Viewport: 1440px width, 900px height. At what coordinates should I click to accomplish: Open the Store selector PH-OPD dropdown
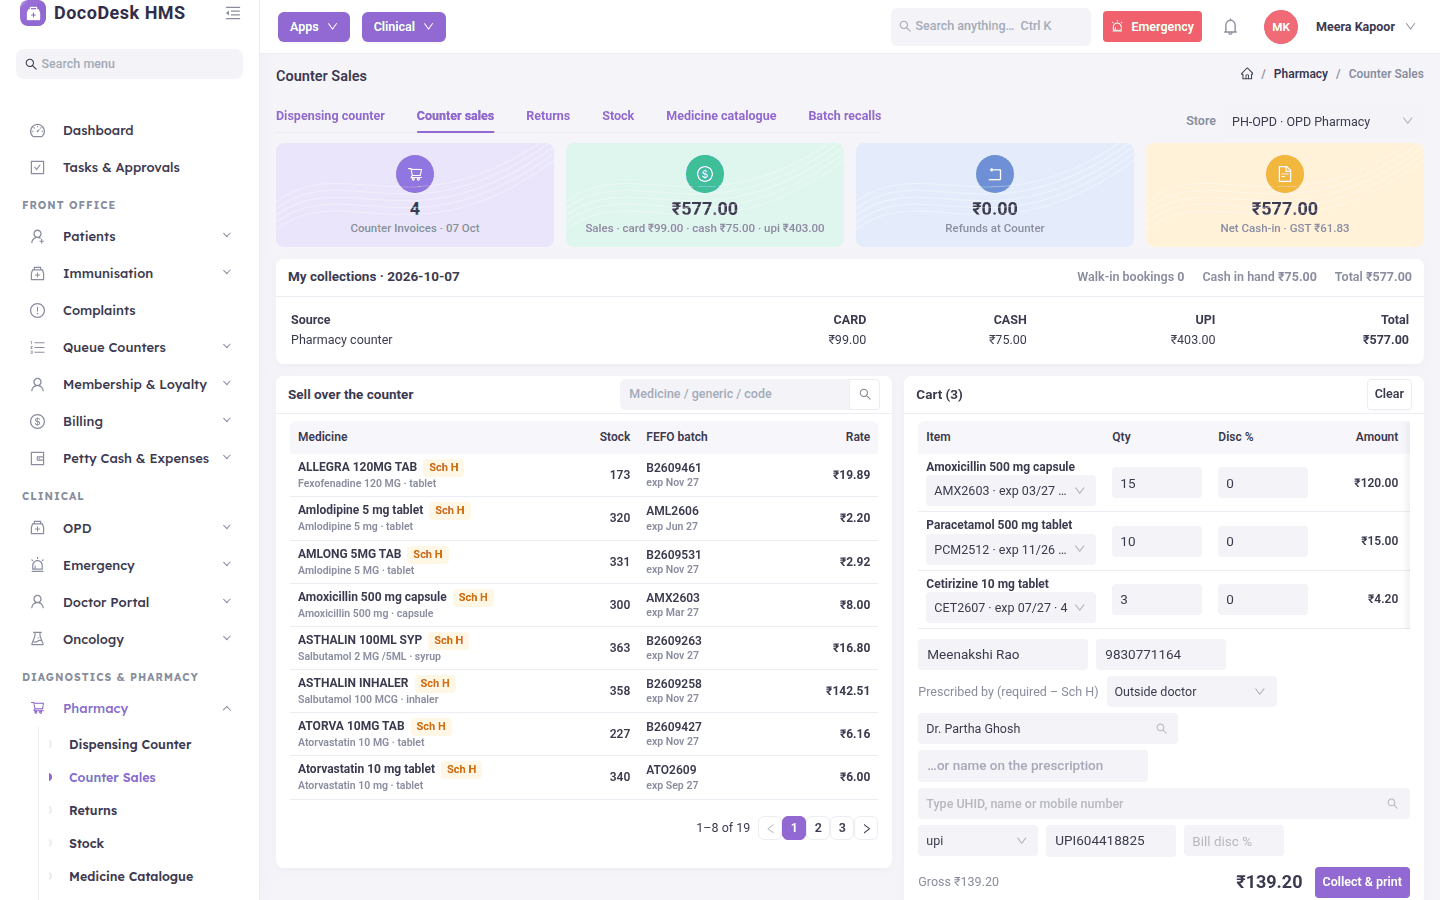click(1322, 122)
